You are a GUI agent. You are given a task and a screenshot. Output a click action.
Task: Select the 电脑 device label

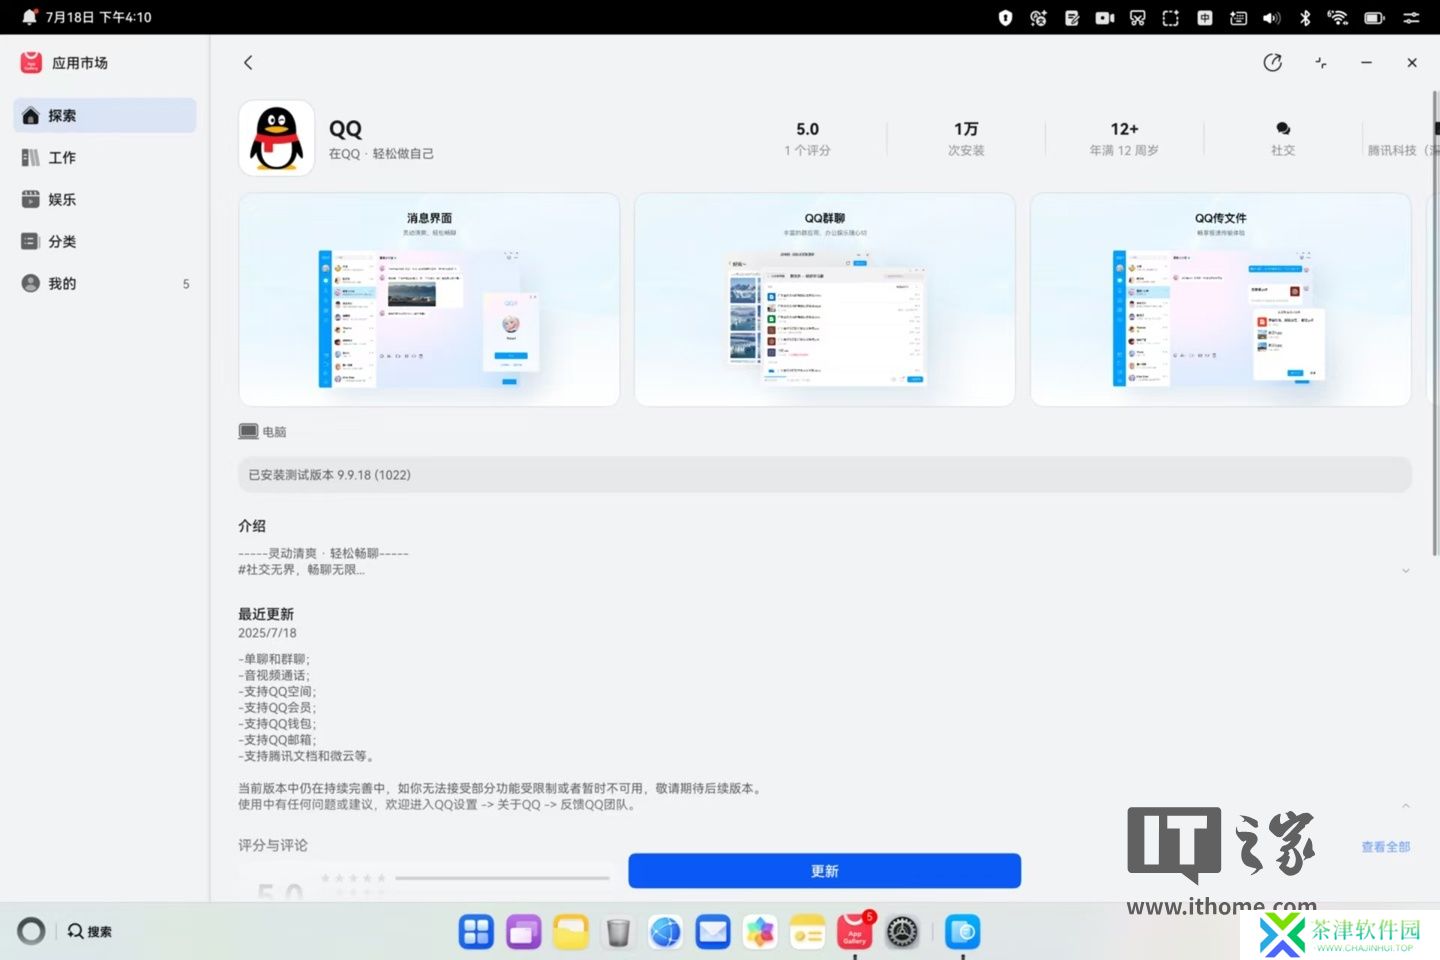263,431
